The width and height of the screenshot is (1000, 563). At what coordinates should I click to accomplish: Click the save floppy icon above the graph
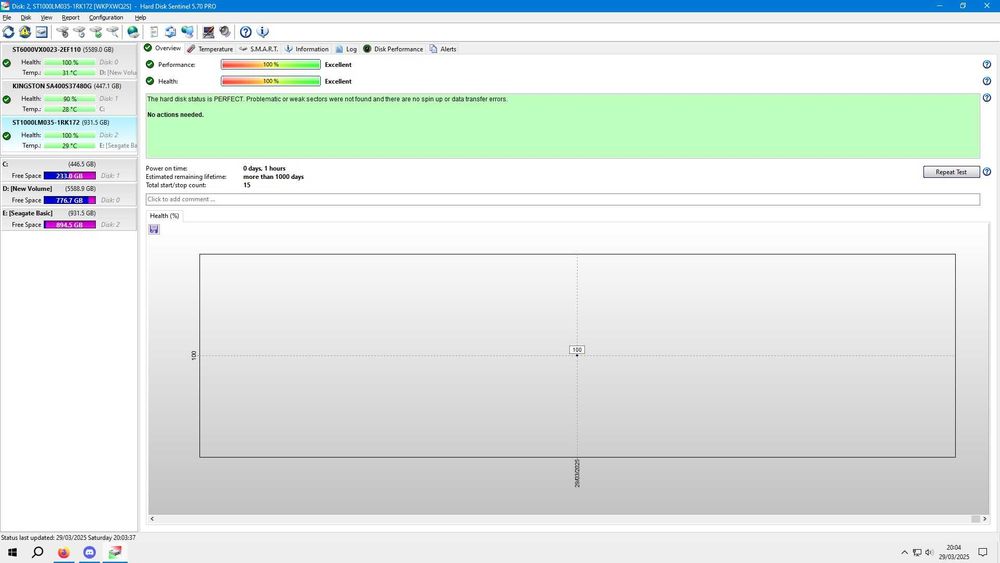[154, 230]
